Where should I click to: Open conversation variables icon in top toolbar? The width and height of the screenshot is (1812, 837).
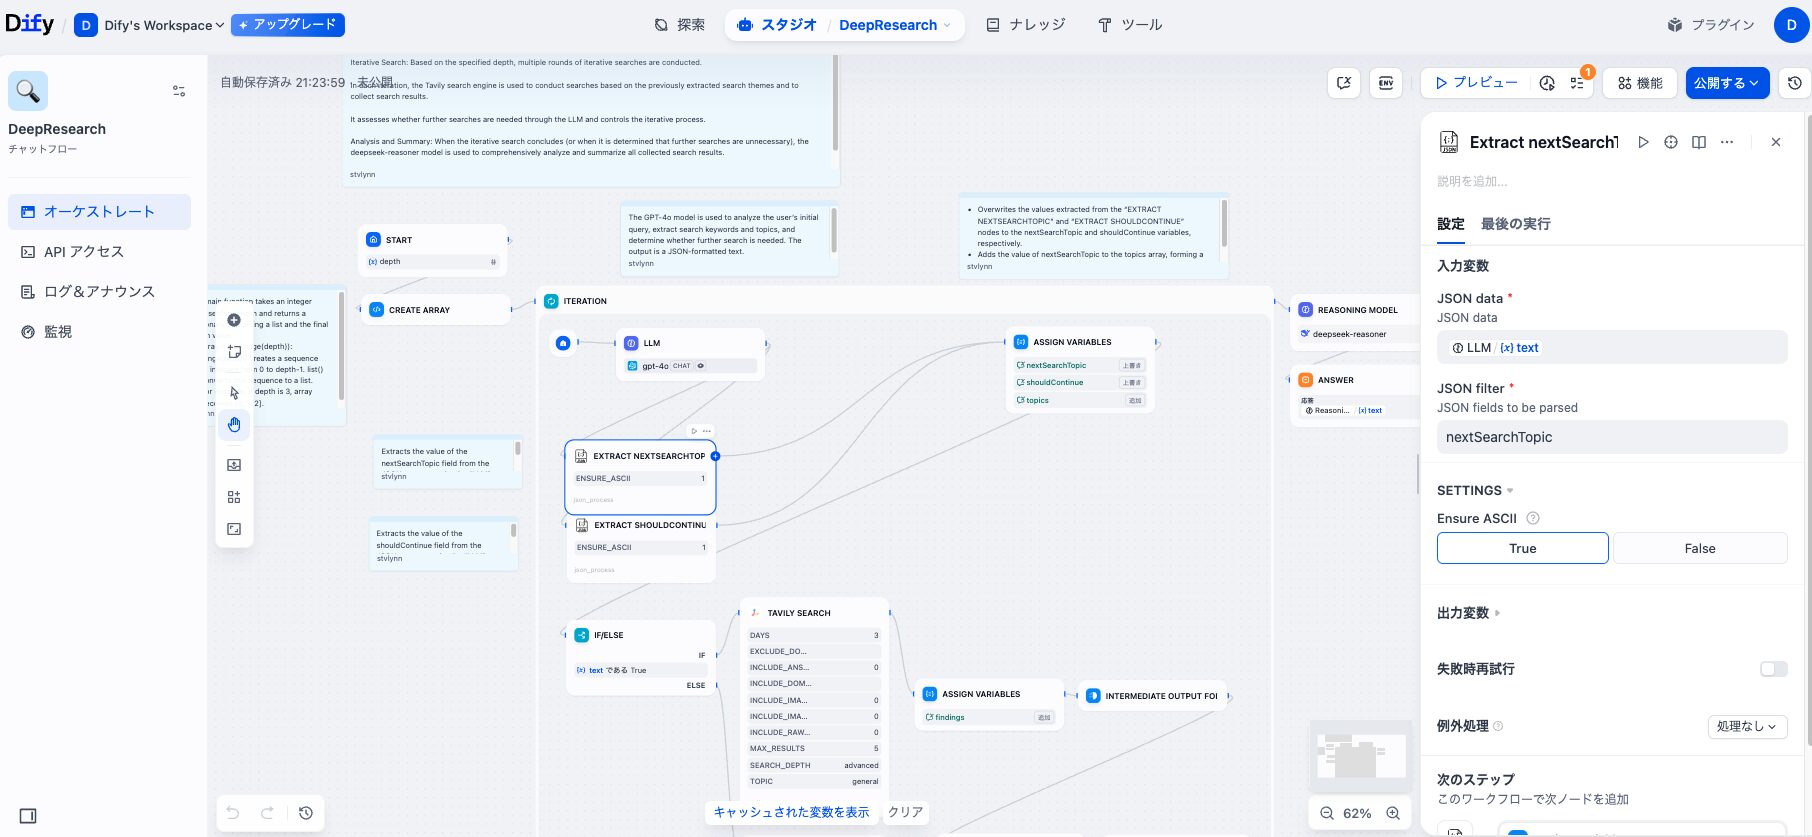(x=1344, y=83)
